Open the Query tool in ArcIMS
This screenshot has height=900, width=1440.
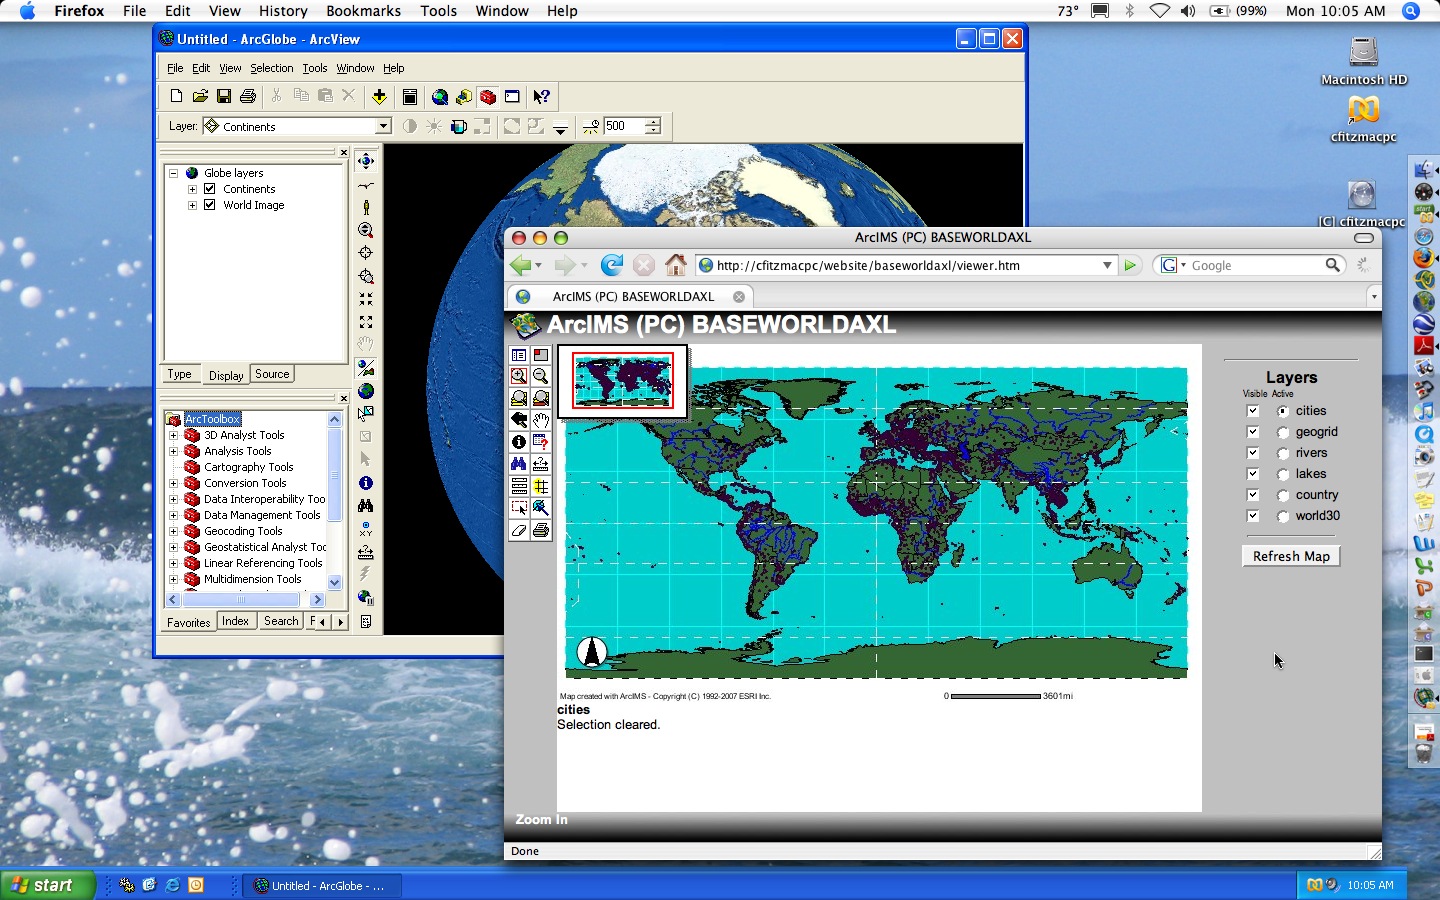point(541,442)
